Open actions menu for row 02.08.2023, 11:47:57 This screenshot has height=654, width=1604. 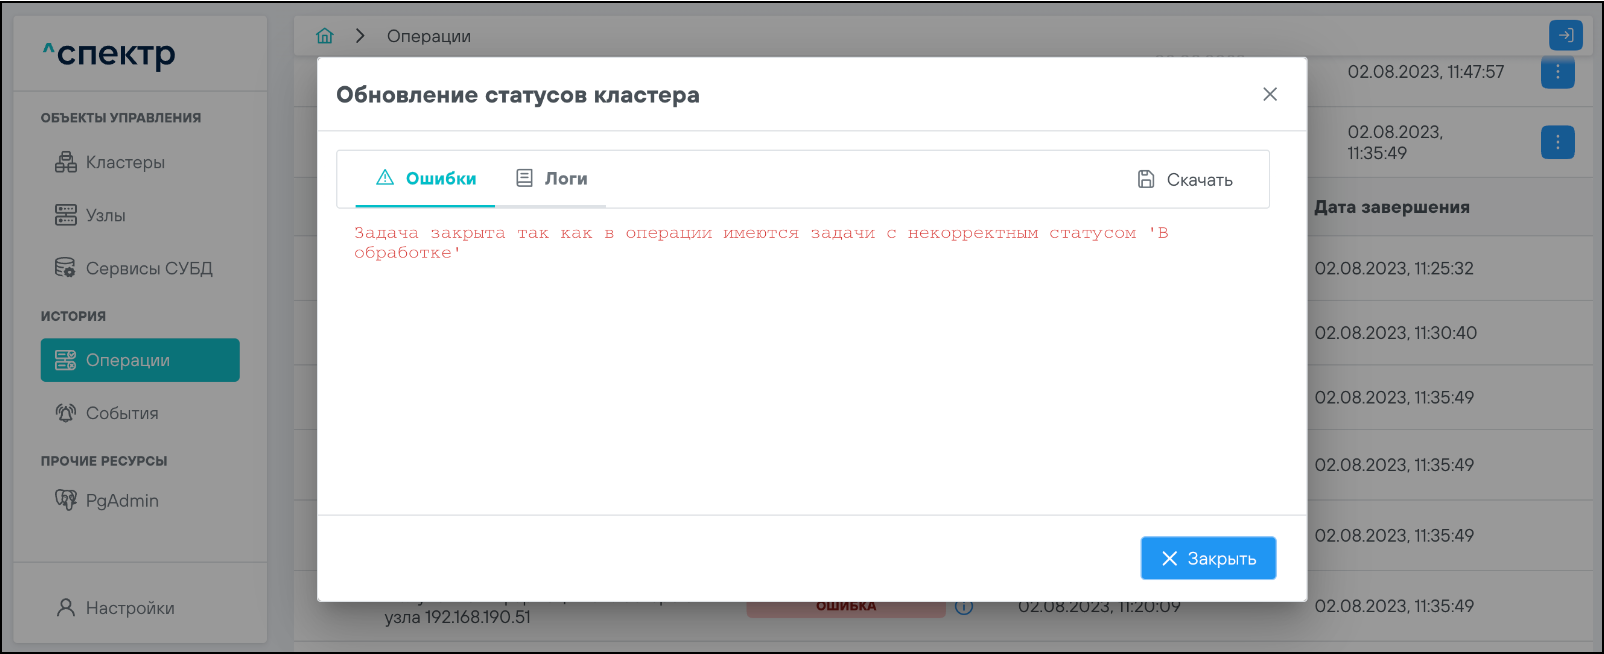1558,72
